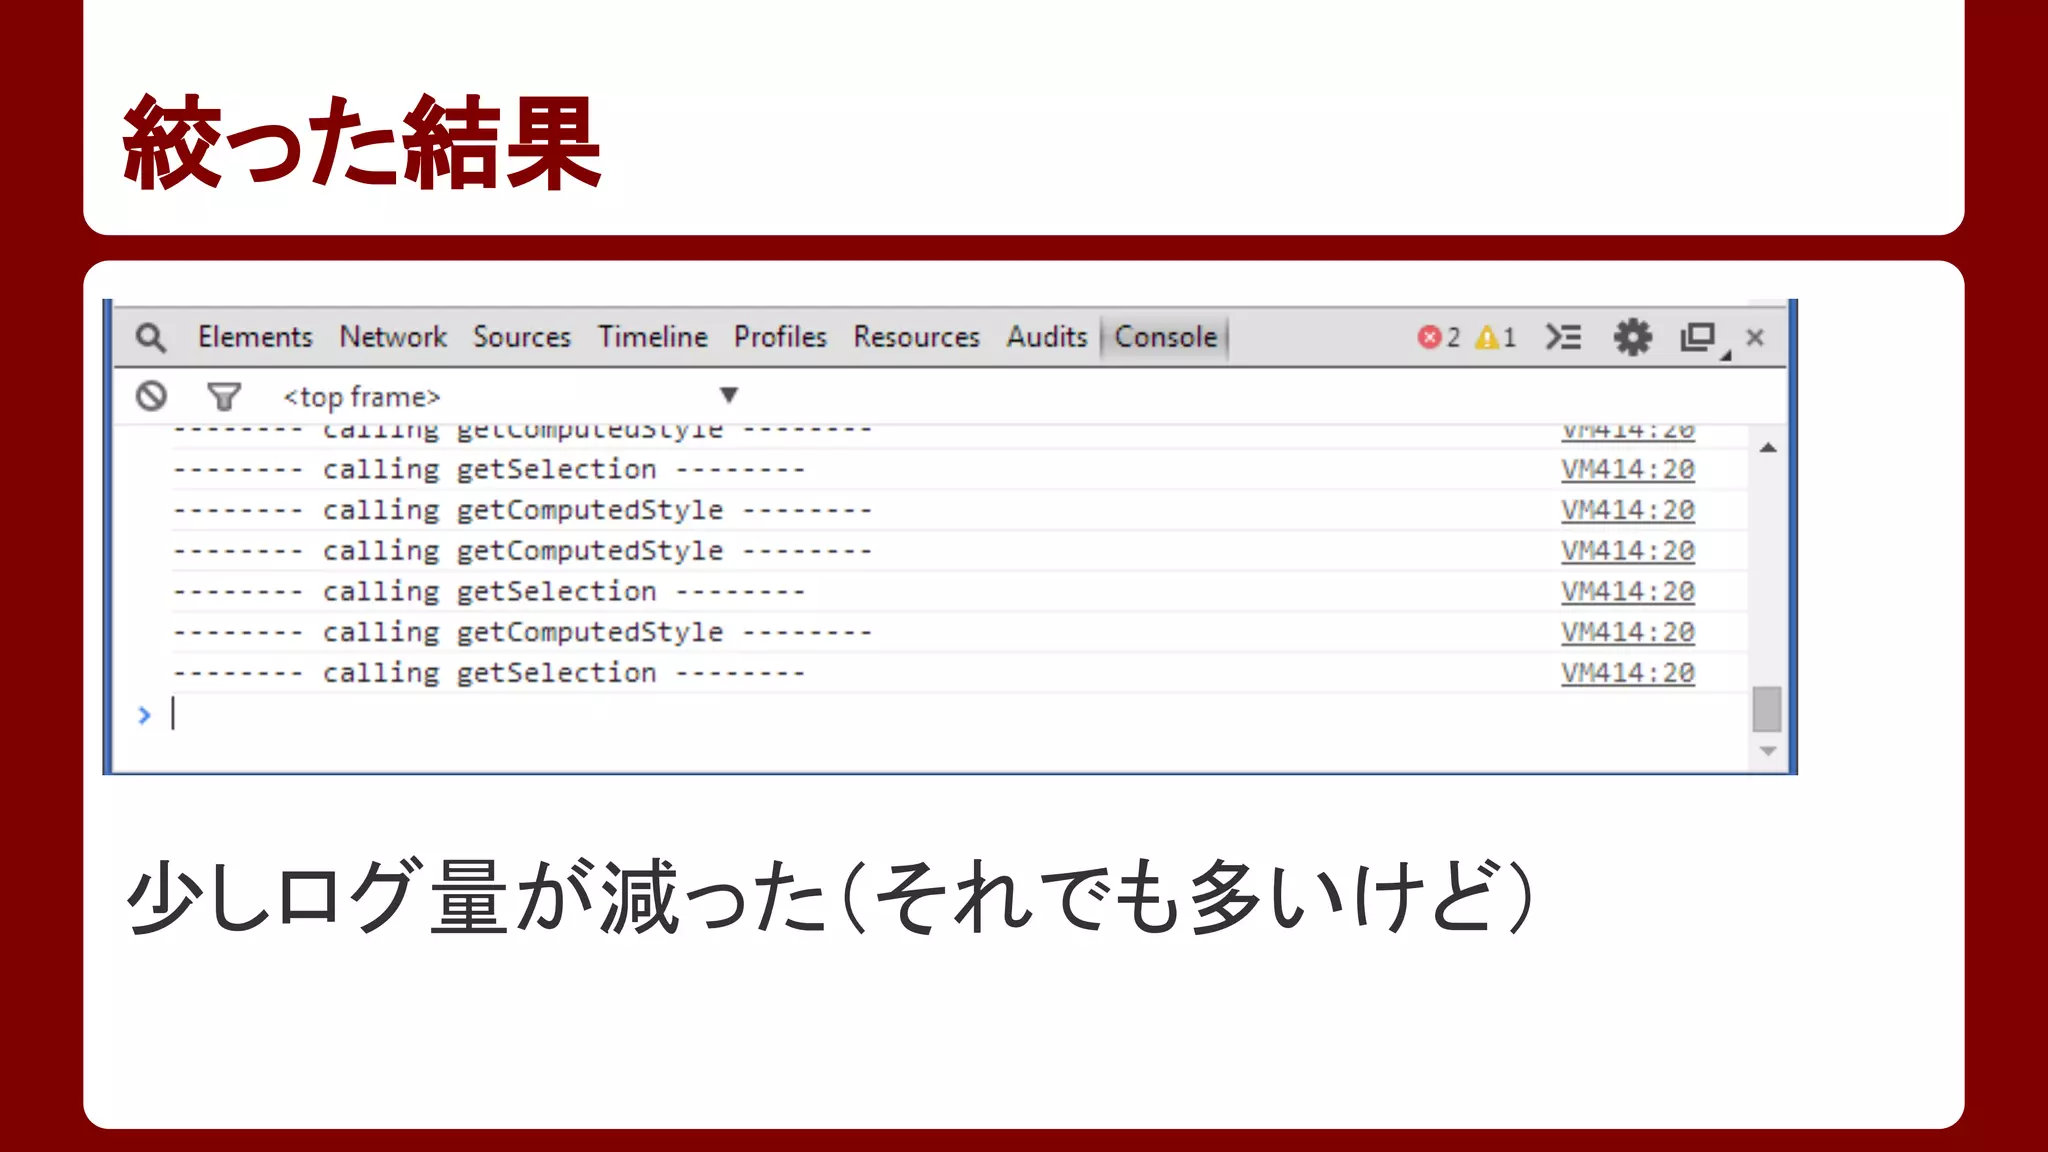Open the Sources tab
Screen dimensions: 2048x1152
[x=521, y=337]
